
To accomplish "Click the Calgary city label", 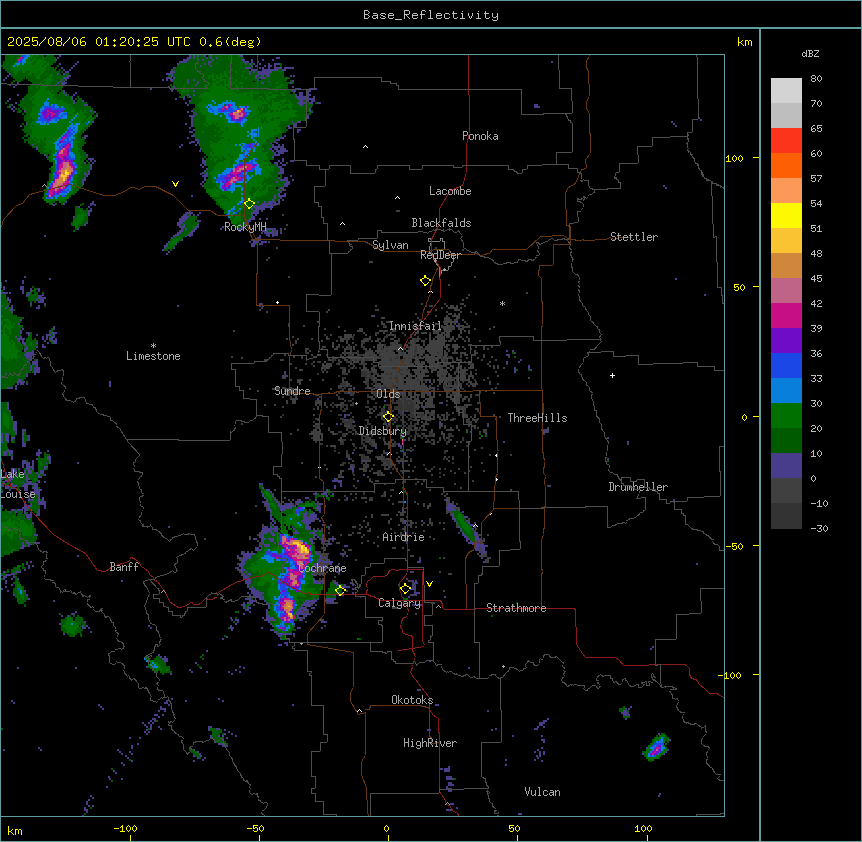I will coord(400,603).
